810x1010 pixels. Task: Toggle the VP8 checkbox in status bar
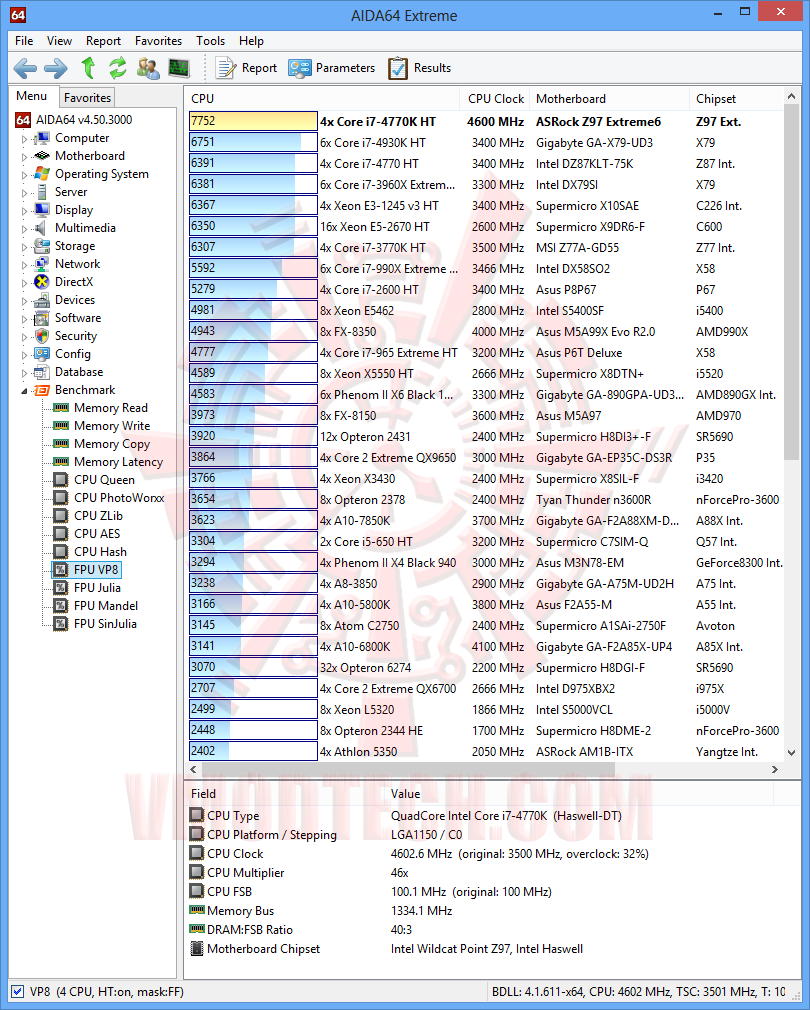[18, 991]
